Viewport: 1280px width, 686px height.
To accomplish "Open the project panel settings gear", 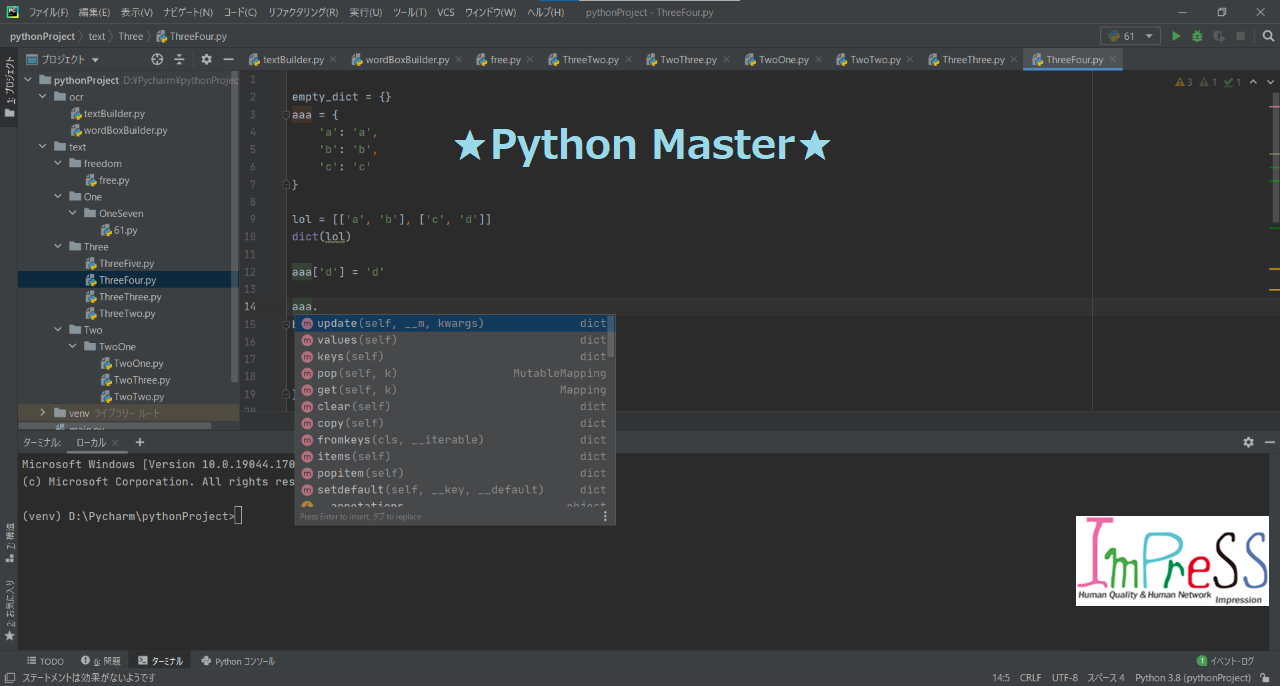I will [x=206, y=59].
